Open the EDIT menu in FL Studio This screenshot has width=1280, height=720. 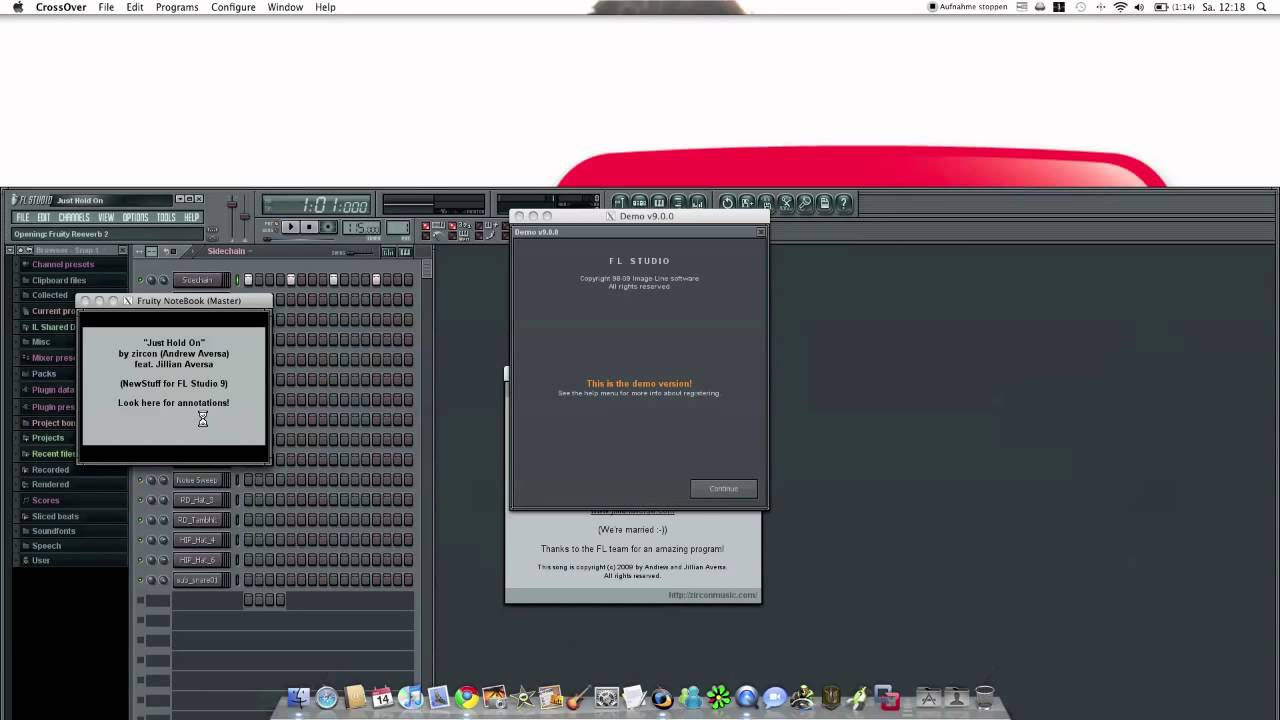(x=43, y=217)
